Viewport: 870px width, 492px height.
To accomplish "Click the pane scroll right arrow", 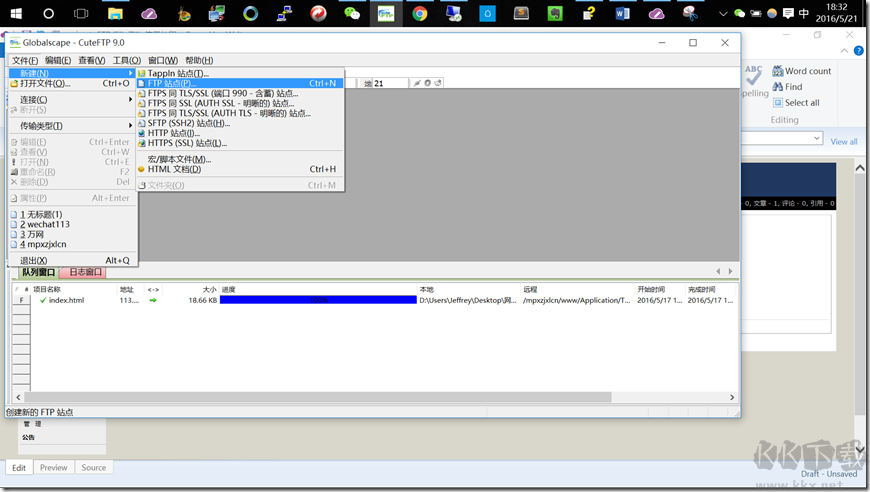I will pos(730,271).
